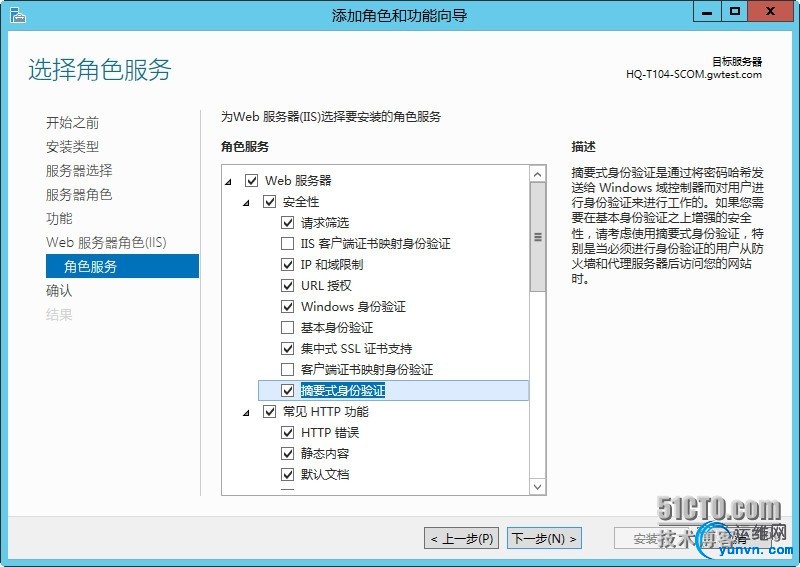This screenshot has height=567, width=800.
Task: Select the 摘要式身份验证 row label
Action: (343, 390)
